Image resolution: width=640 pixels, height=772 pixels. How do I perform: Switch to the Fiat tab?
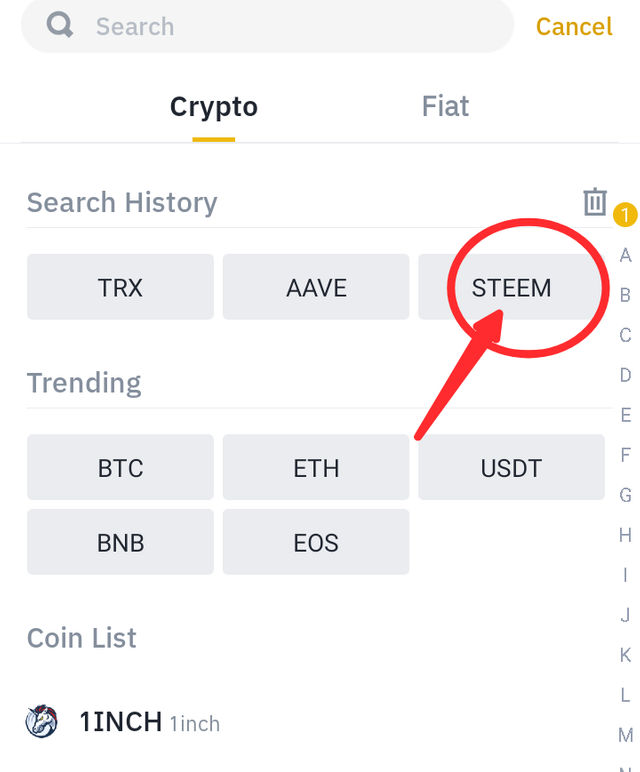[x=445, y=107]
